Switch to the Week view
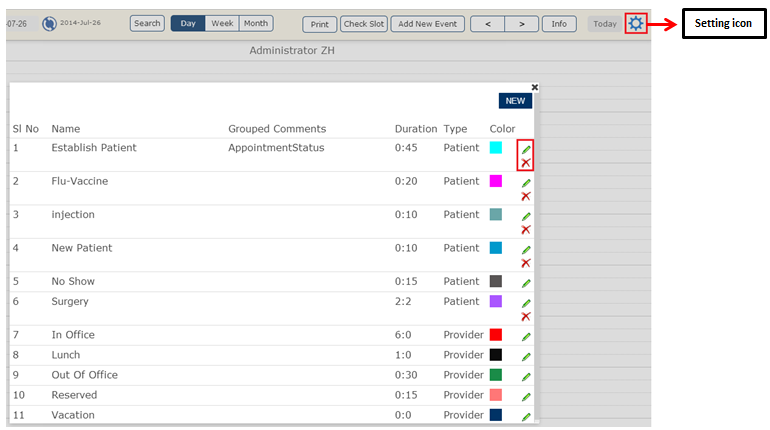 tap(222, 23)
